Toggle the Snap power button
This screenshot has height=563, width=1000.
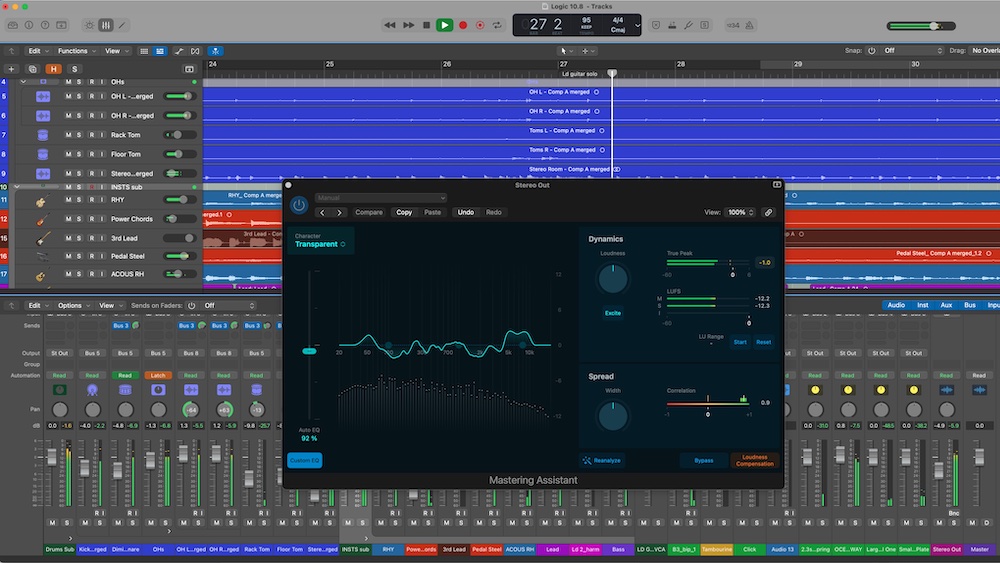871,51
